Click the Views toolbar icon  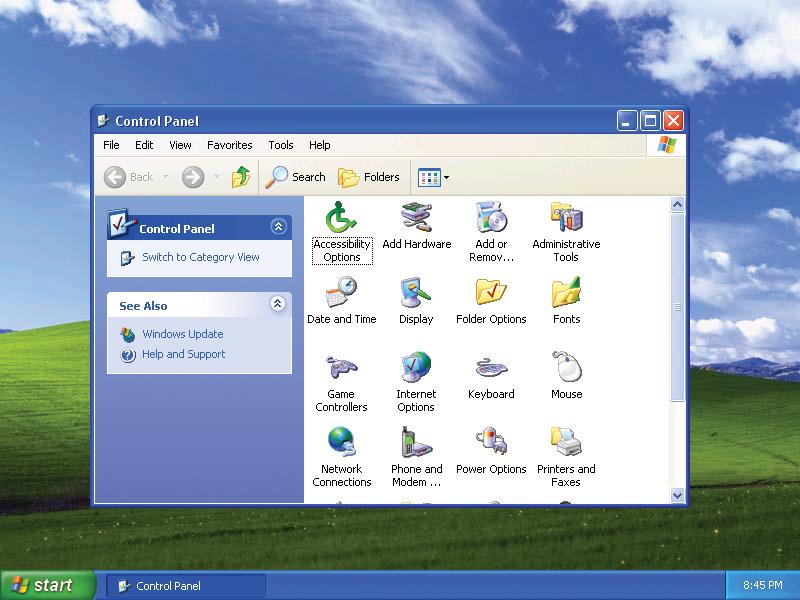click(x=429, y=178)
